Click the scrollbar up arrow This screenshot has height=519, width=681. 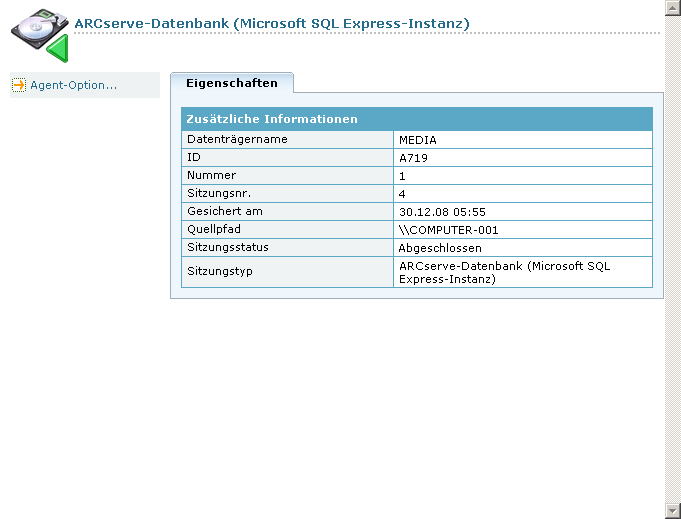click(673, 8)
